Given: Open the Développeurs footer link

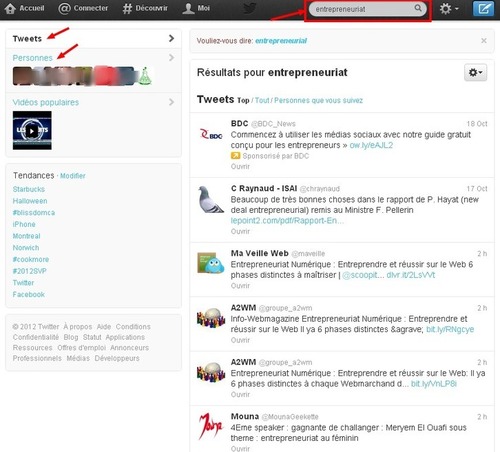Looking at the screenshot, I should (117, 358).
